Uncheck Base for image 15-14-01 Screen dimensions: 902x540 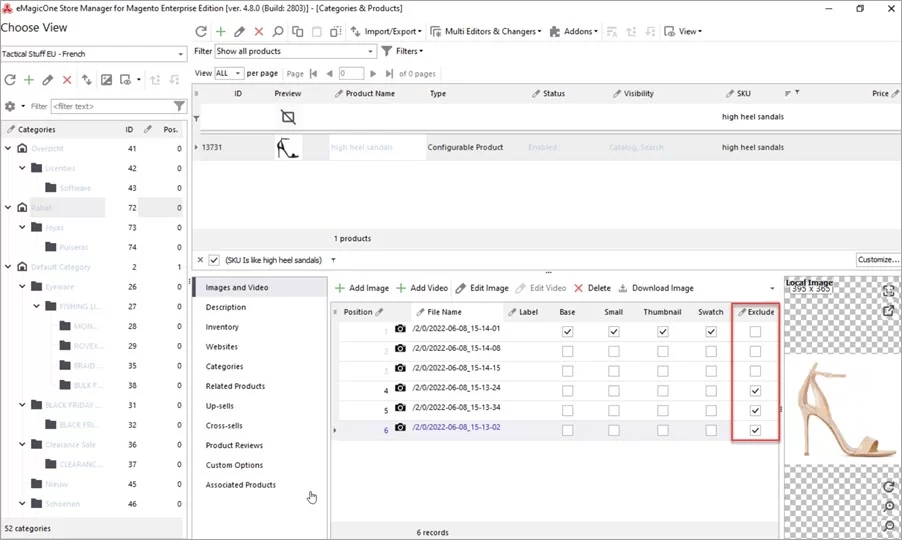point(568,332)
